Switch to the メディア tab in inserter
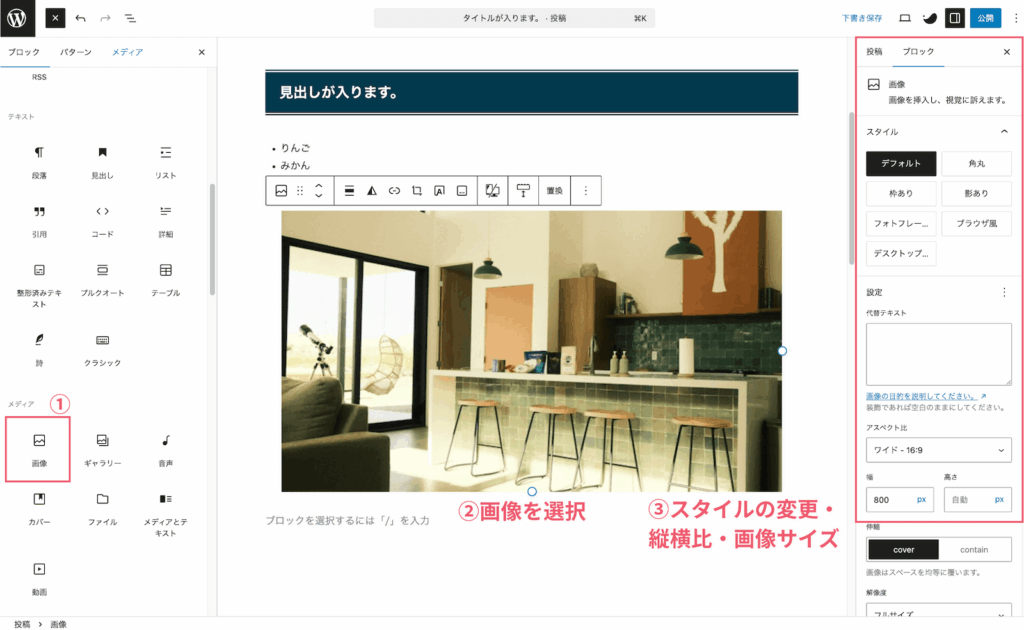The width and height of the screenshot is (1024, 630). (x=127, y=52)
